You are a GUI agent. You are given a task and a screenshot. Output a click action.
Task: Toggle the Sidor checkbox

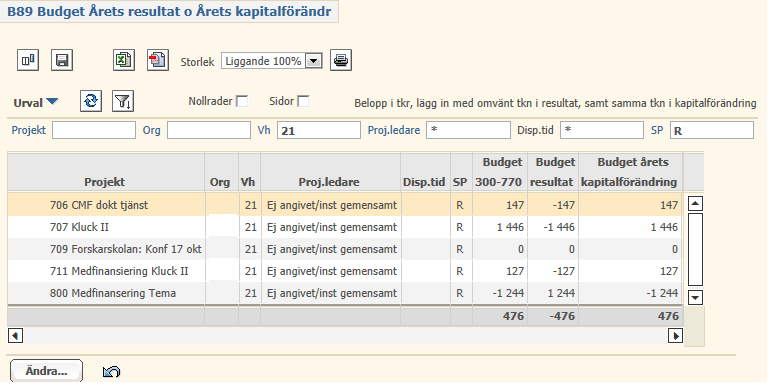[x=303, y=101]
